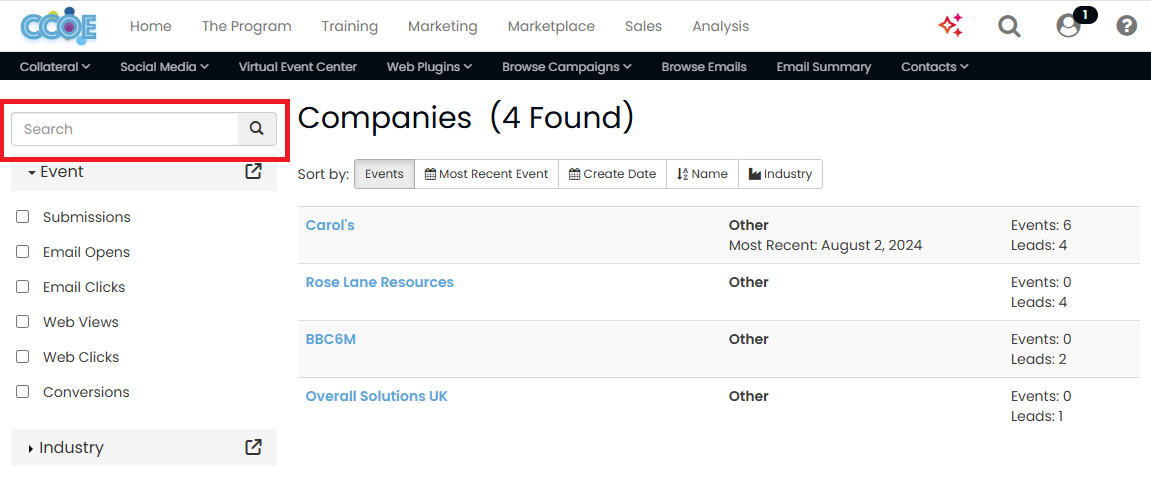Viewport: 1151px width, 483px height.
Task: Sort companies by Industry
Action: click(x=780, y=174)
